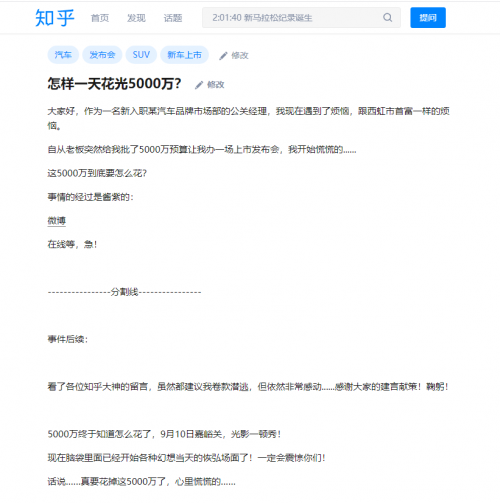Click the line starting 话说……真要花掉这5000万了
The image size is (500, 503).
point(141,482)
